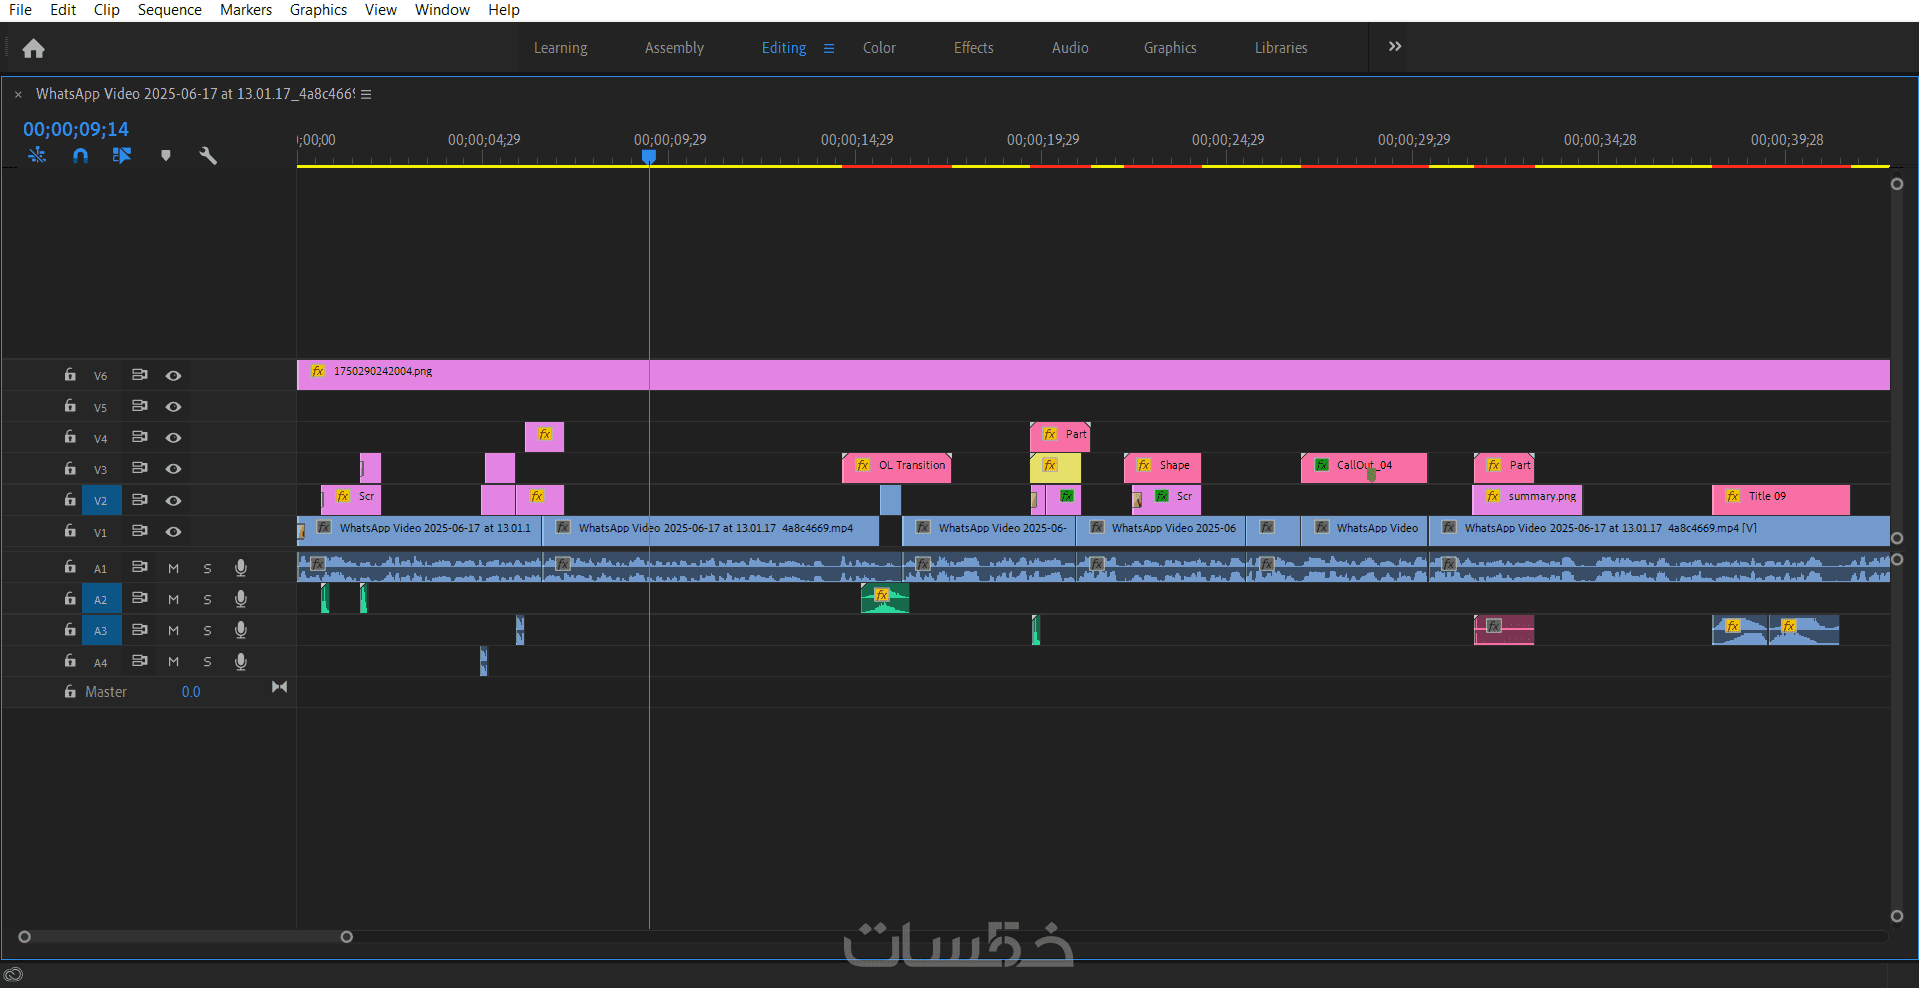Hide the V5 track output eye
This screenshot has width=1919, height=988.
coord(173,407)
